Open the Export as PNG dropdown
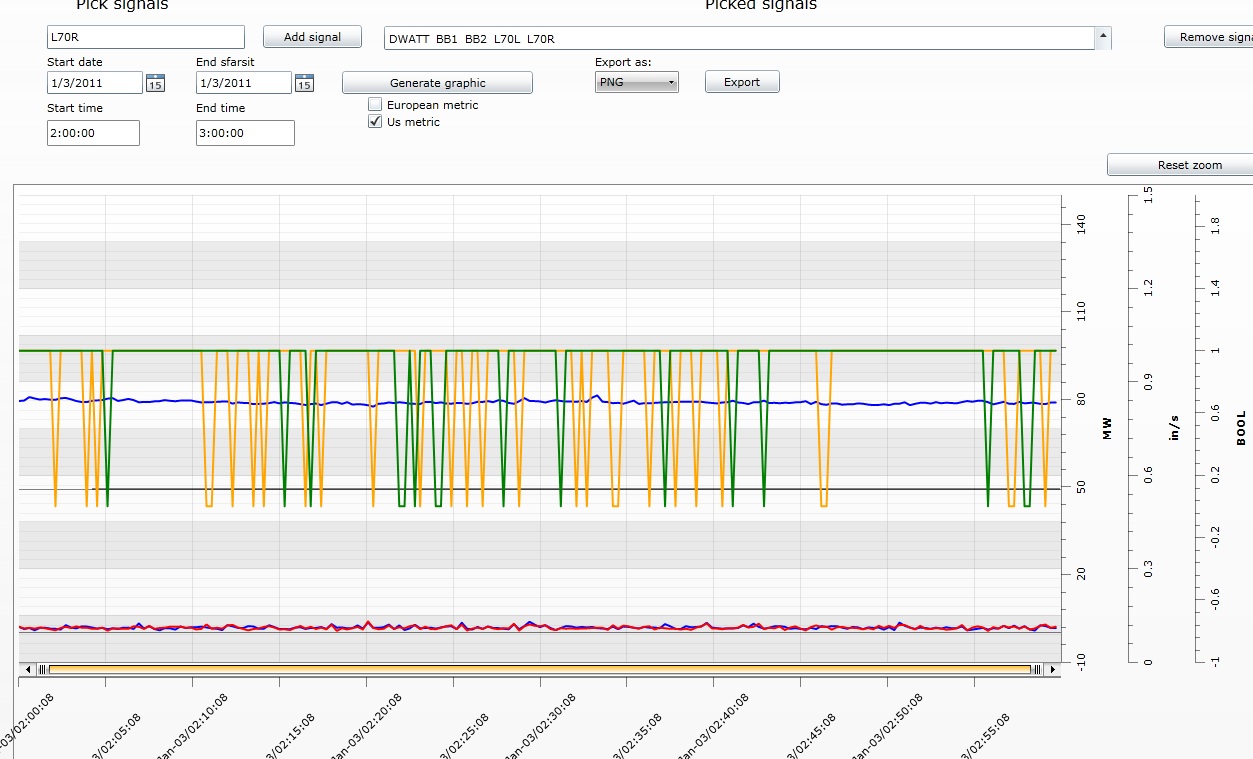1253x759 pixels. [x=636, y=82]
